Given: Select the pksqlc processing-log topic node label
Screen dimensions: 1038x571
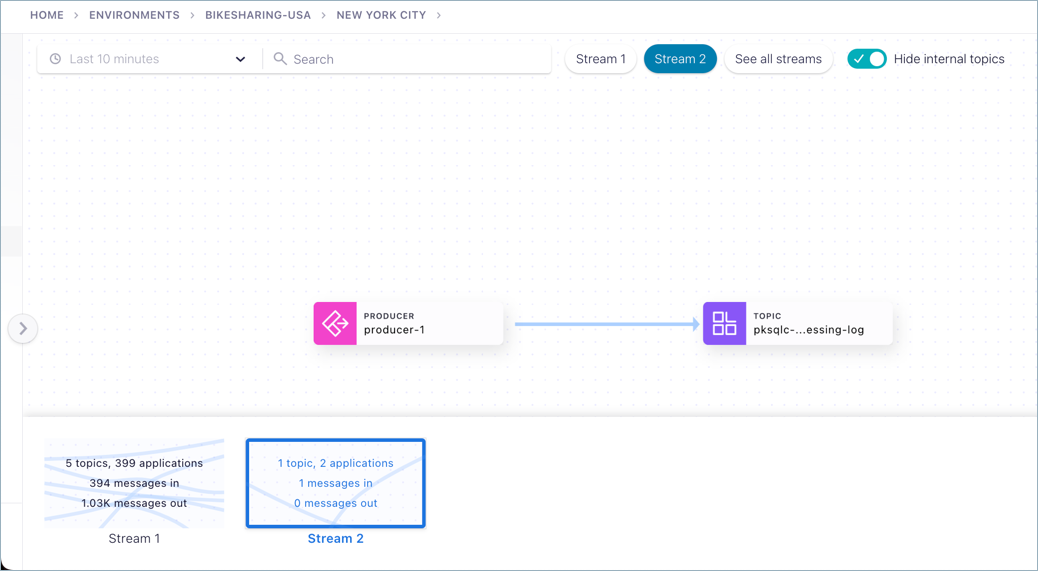Looking at the screenshot, I should 808,330.
